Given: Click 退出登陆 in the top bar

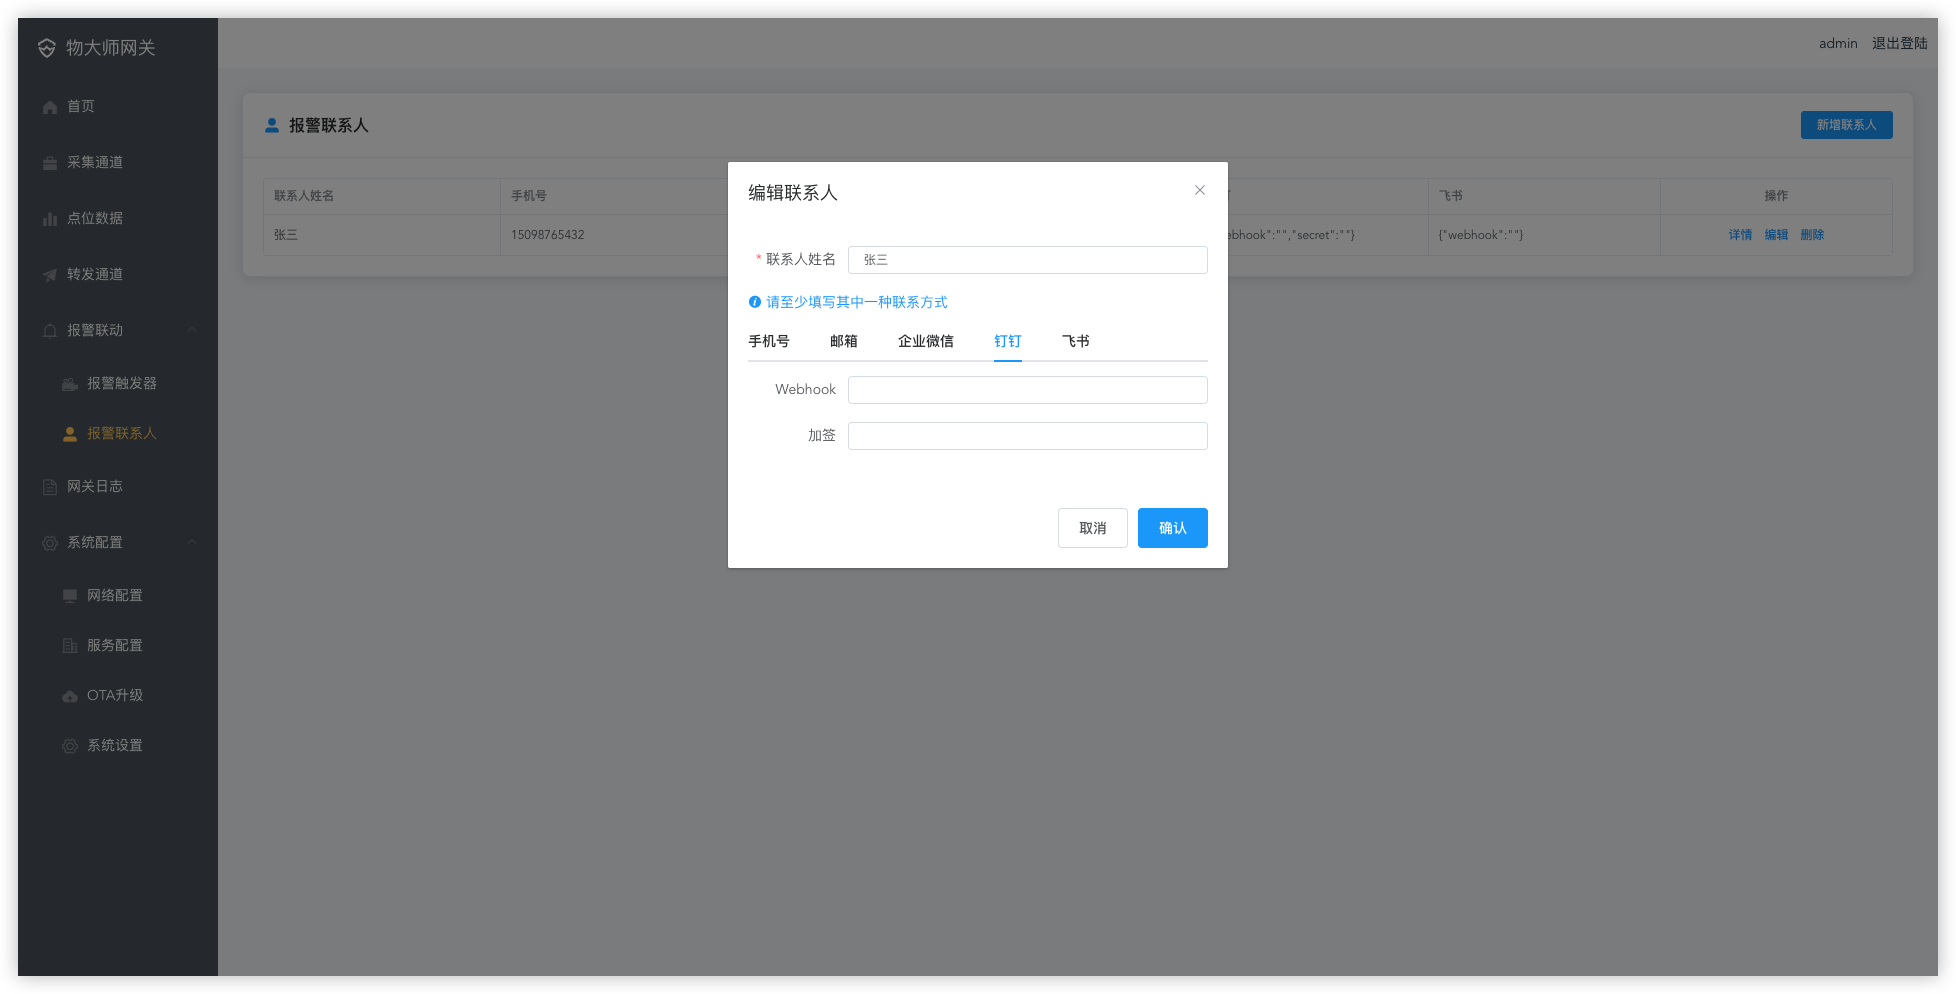Looking at the screenshot, I should coord(1899,43).
